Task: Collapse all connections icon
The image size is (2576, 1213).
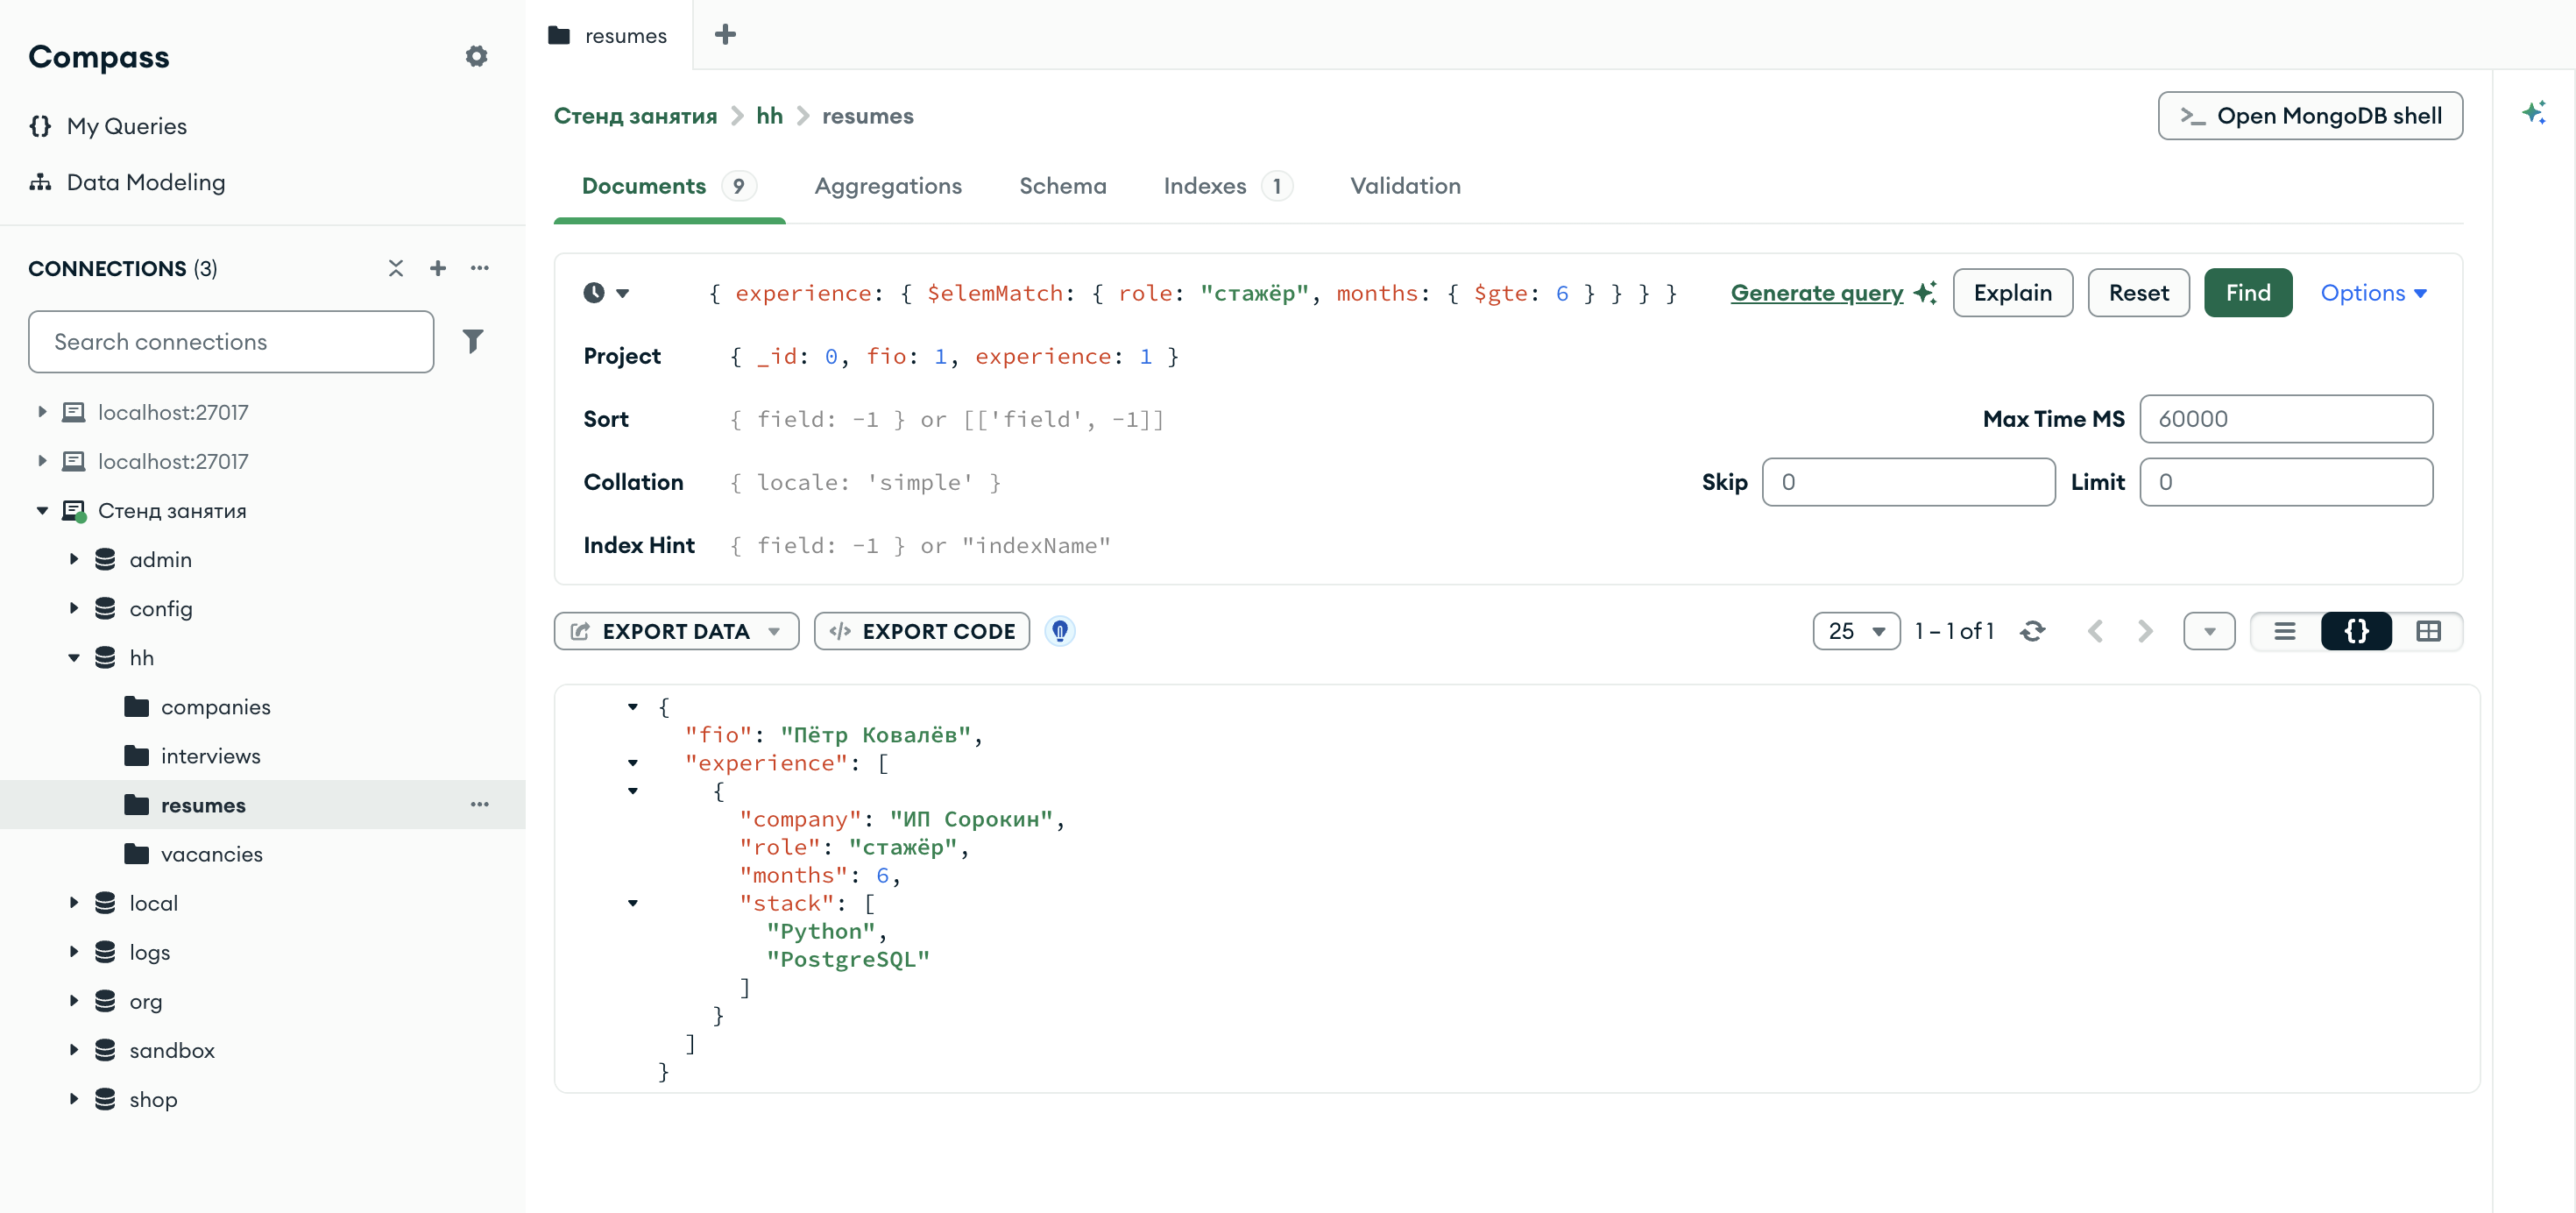Action: 396,268
